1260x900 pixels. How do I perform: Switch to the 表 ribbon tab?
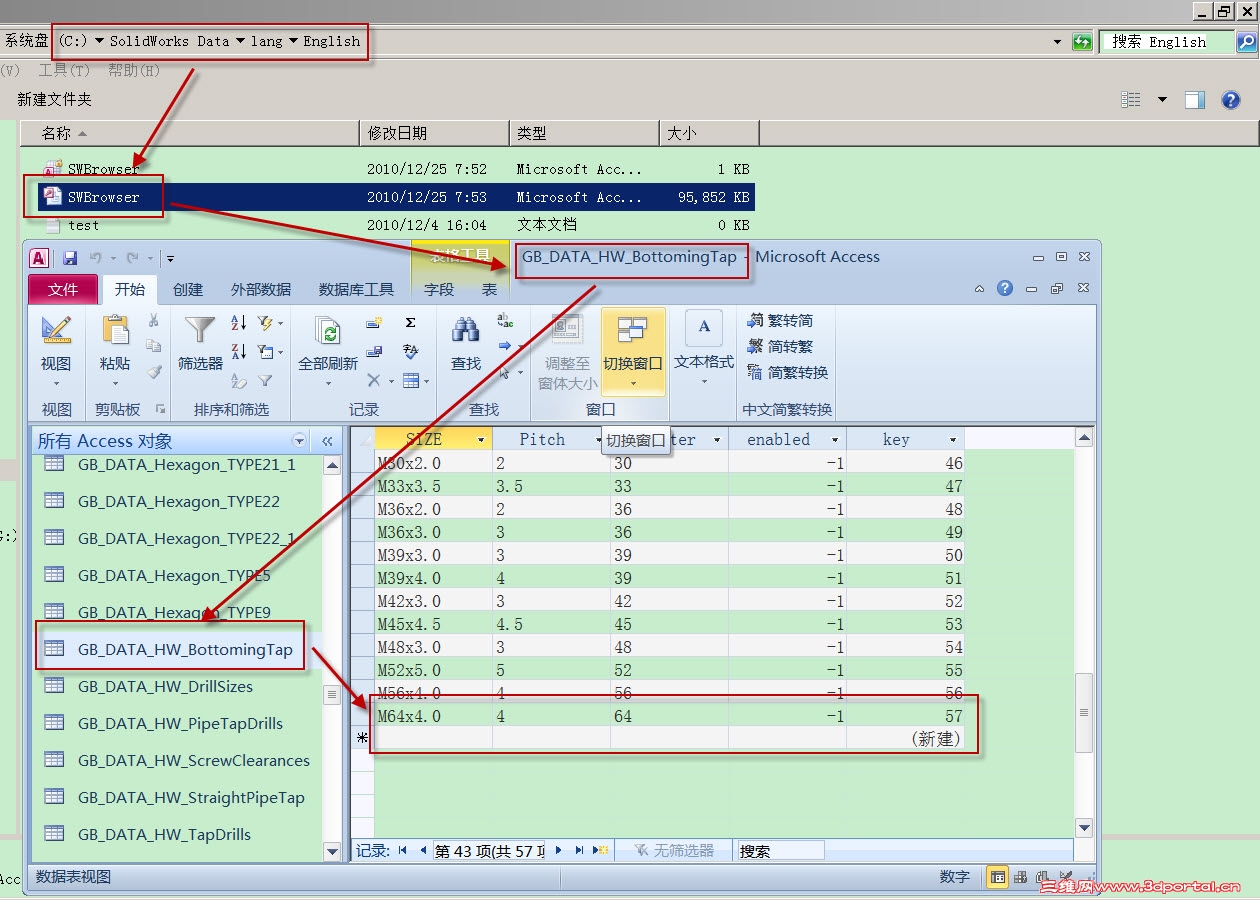tap(489, 289)
